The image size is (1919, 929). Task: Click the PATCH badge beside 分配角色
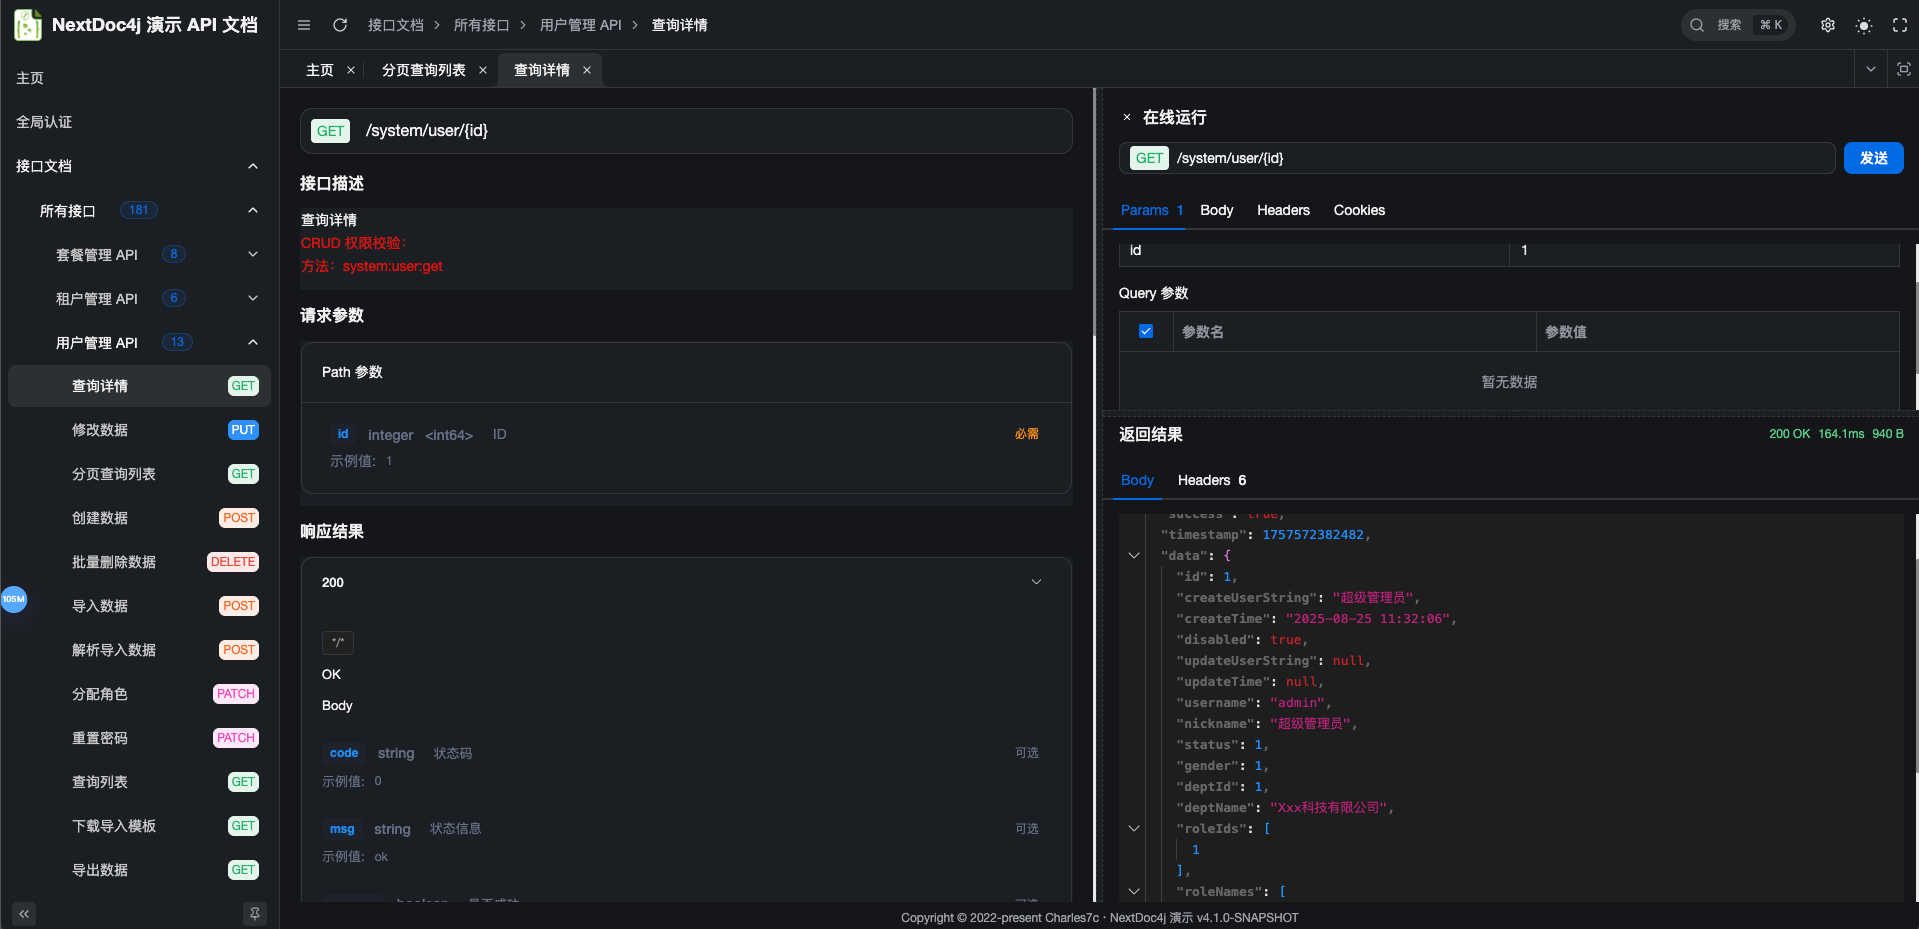(x=236, y=694)
